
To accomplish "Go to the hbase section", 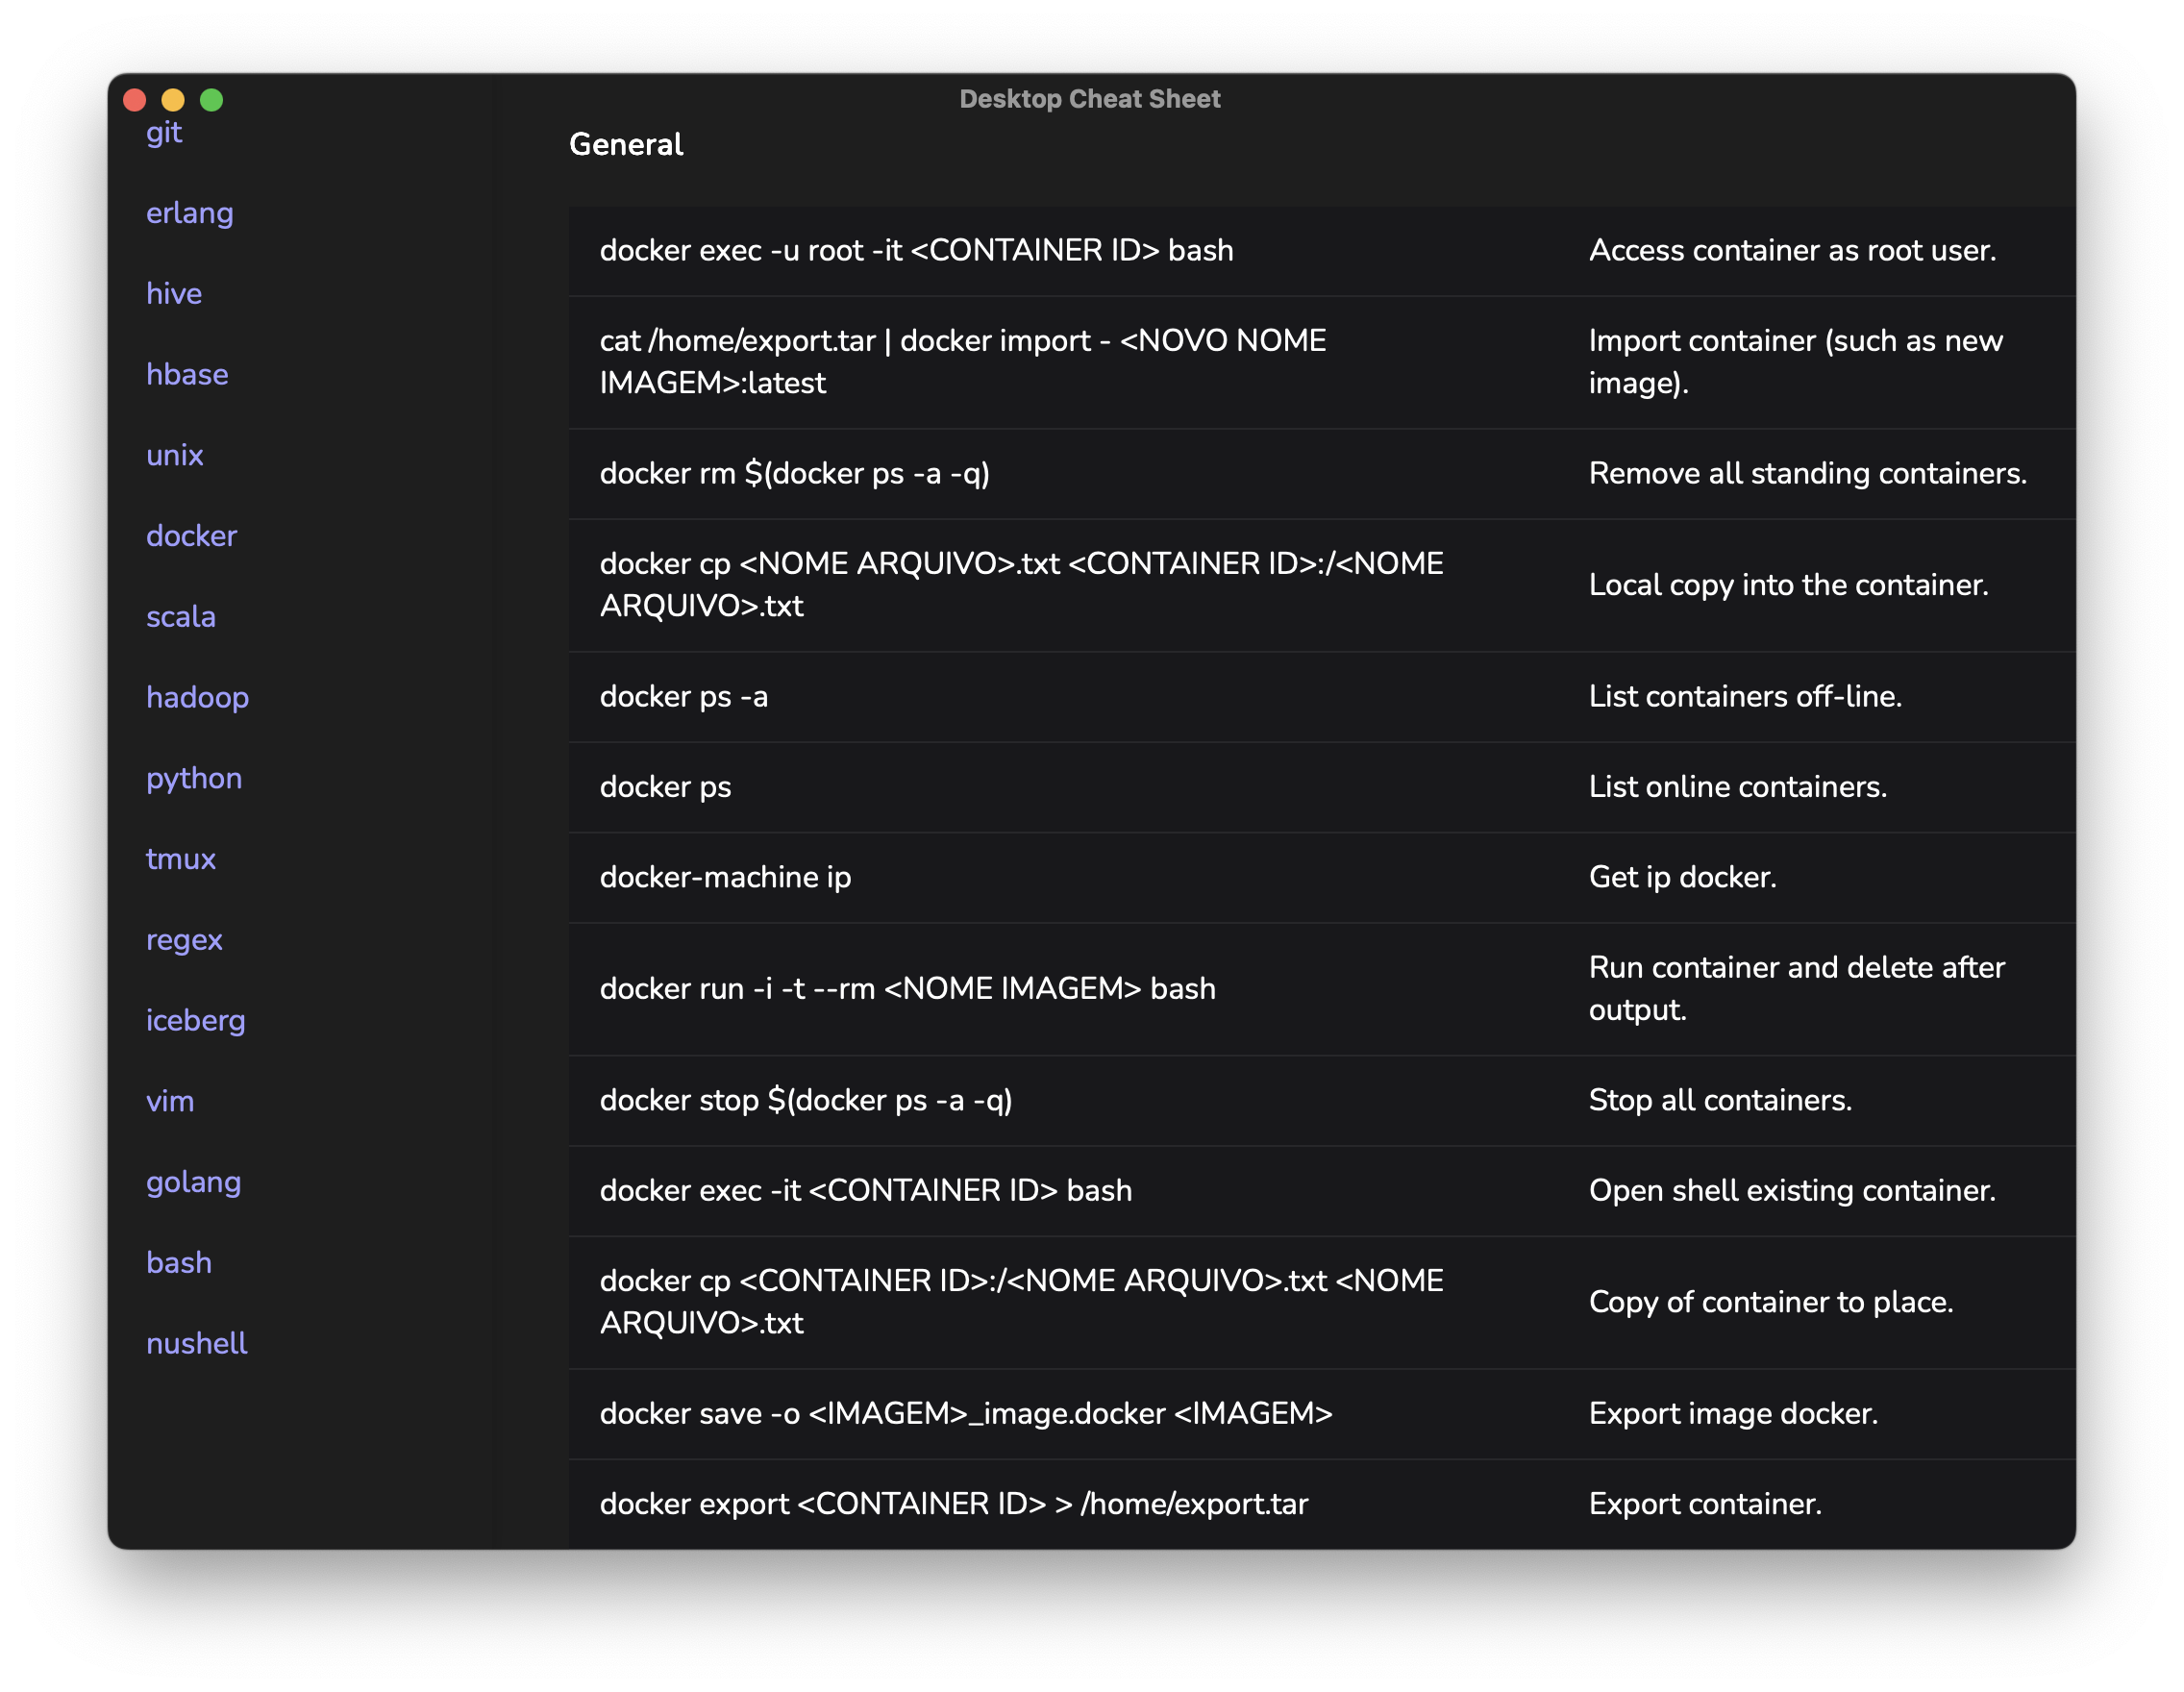I will 187,375.
